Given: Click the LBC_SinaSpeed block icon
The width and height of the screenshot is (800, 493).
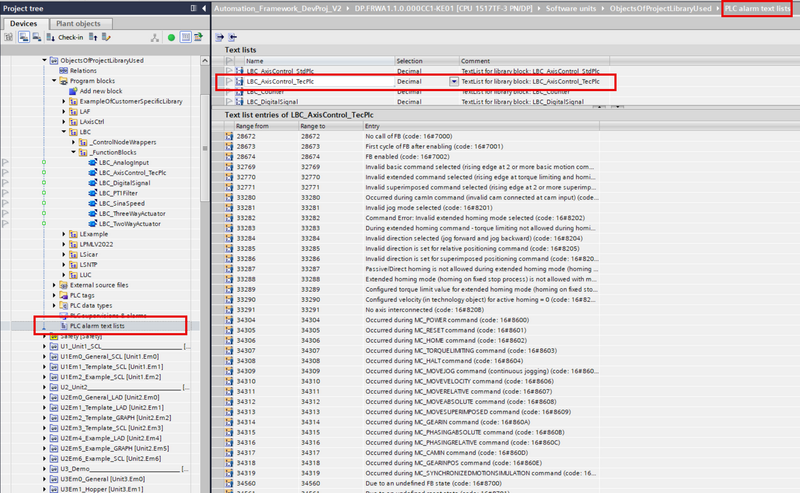Looking at the screenshot, I should (x=92, y=203).
